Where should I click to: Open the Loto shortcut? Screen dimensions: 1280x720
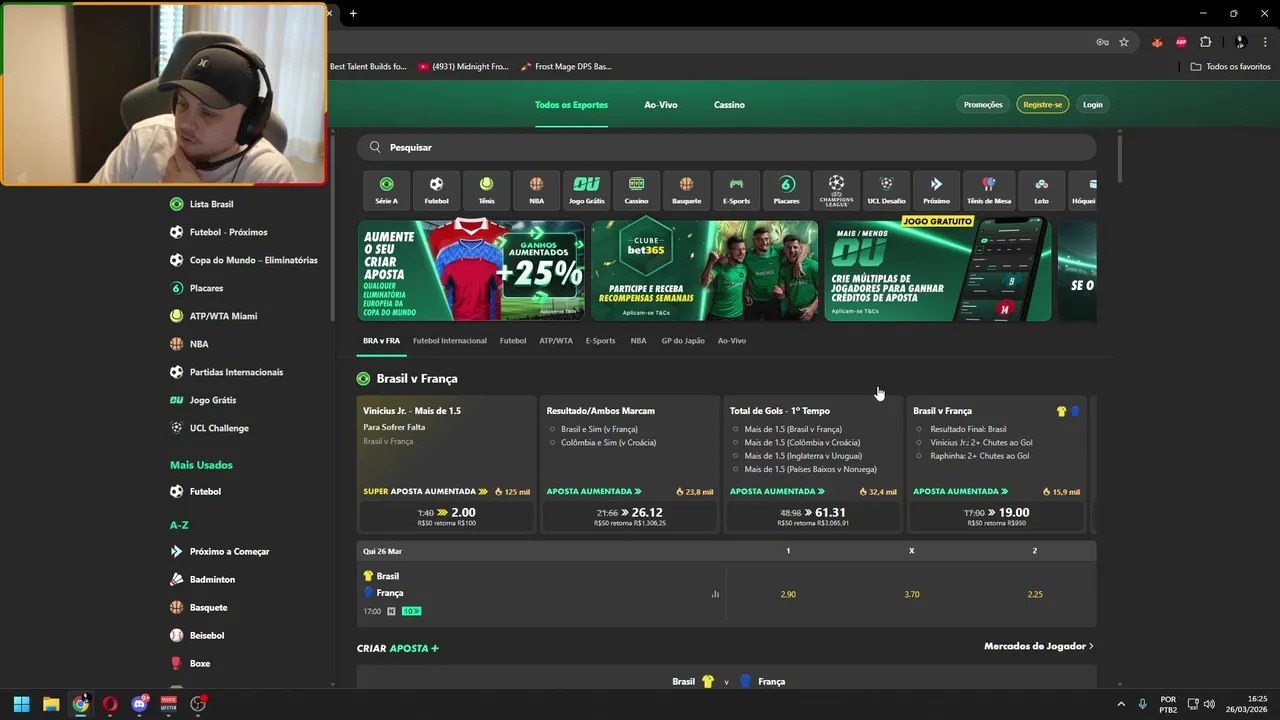point(1041,190)
